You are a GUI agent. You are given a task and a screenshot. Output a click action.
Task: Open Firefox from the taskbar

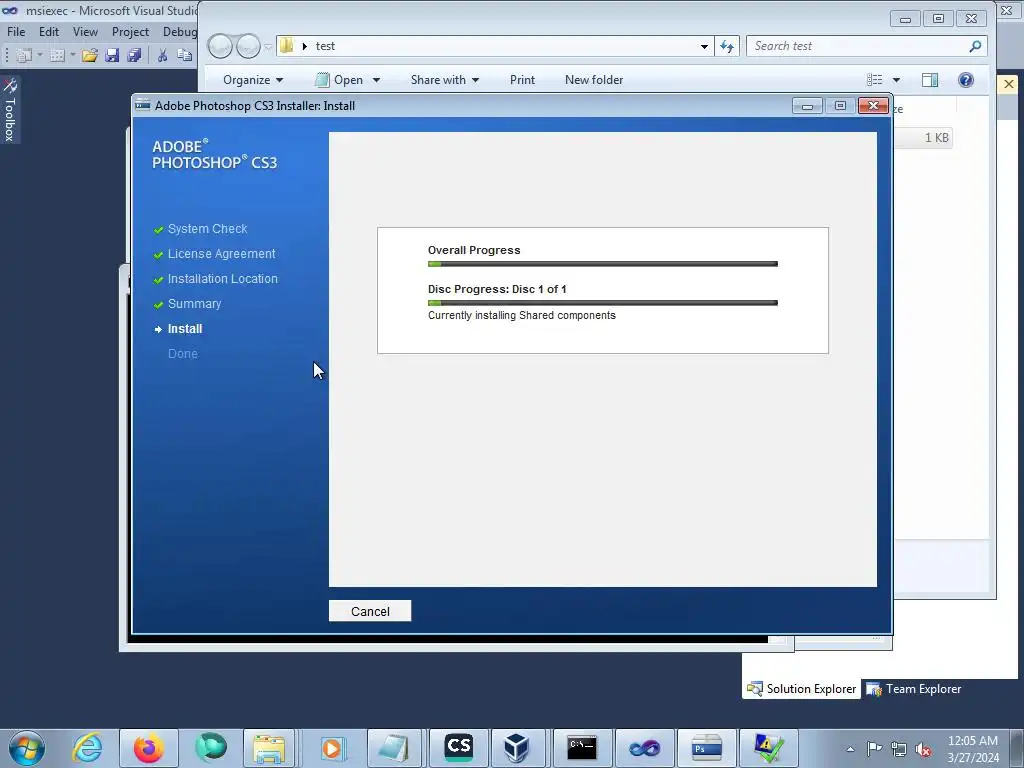[148, 748]
